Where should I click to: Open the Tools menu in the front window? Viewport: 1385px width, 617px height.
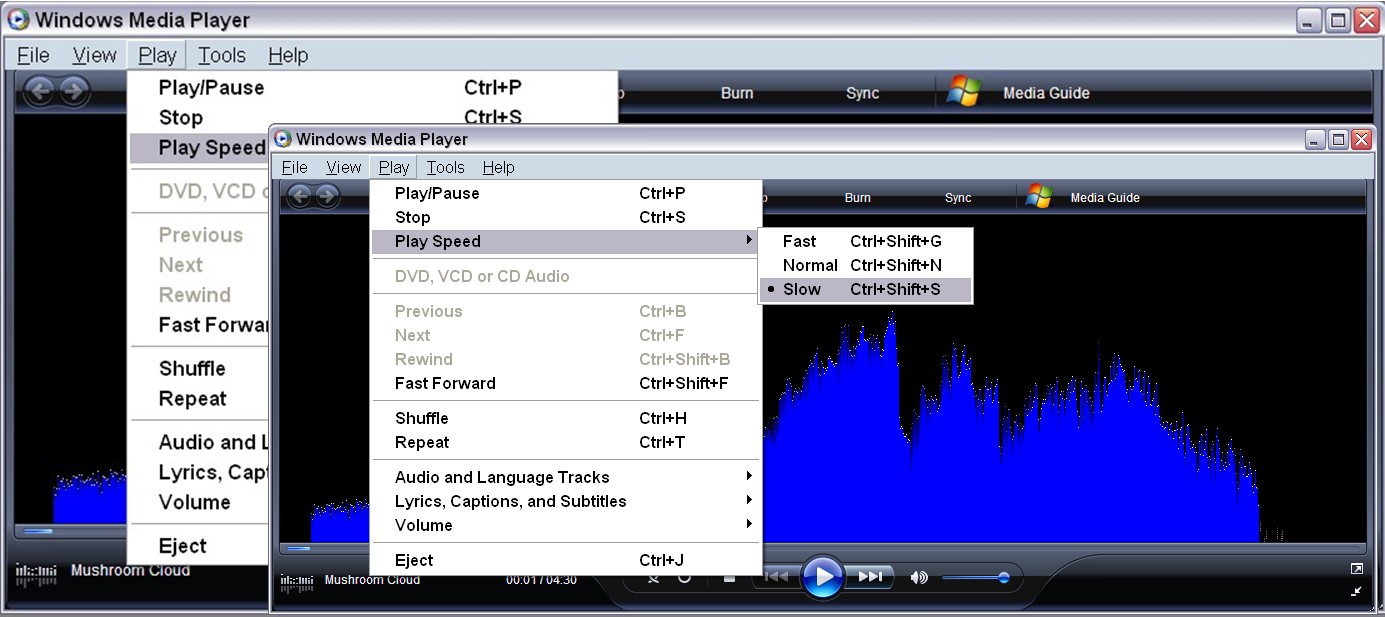point(445,167)
